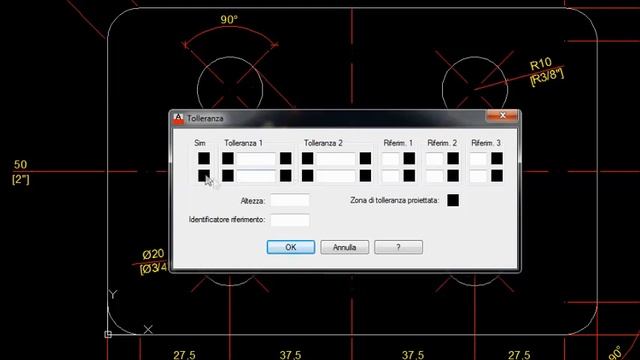Viewport: 640px width, 360px height.
Task: Open second-row Riferim. 3 material condition box
Action: point(497,176)
